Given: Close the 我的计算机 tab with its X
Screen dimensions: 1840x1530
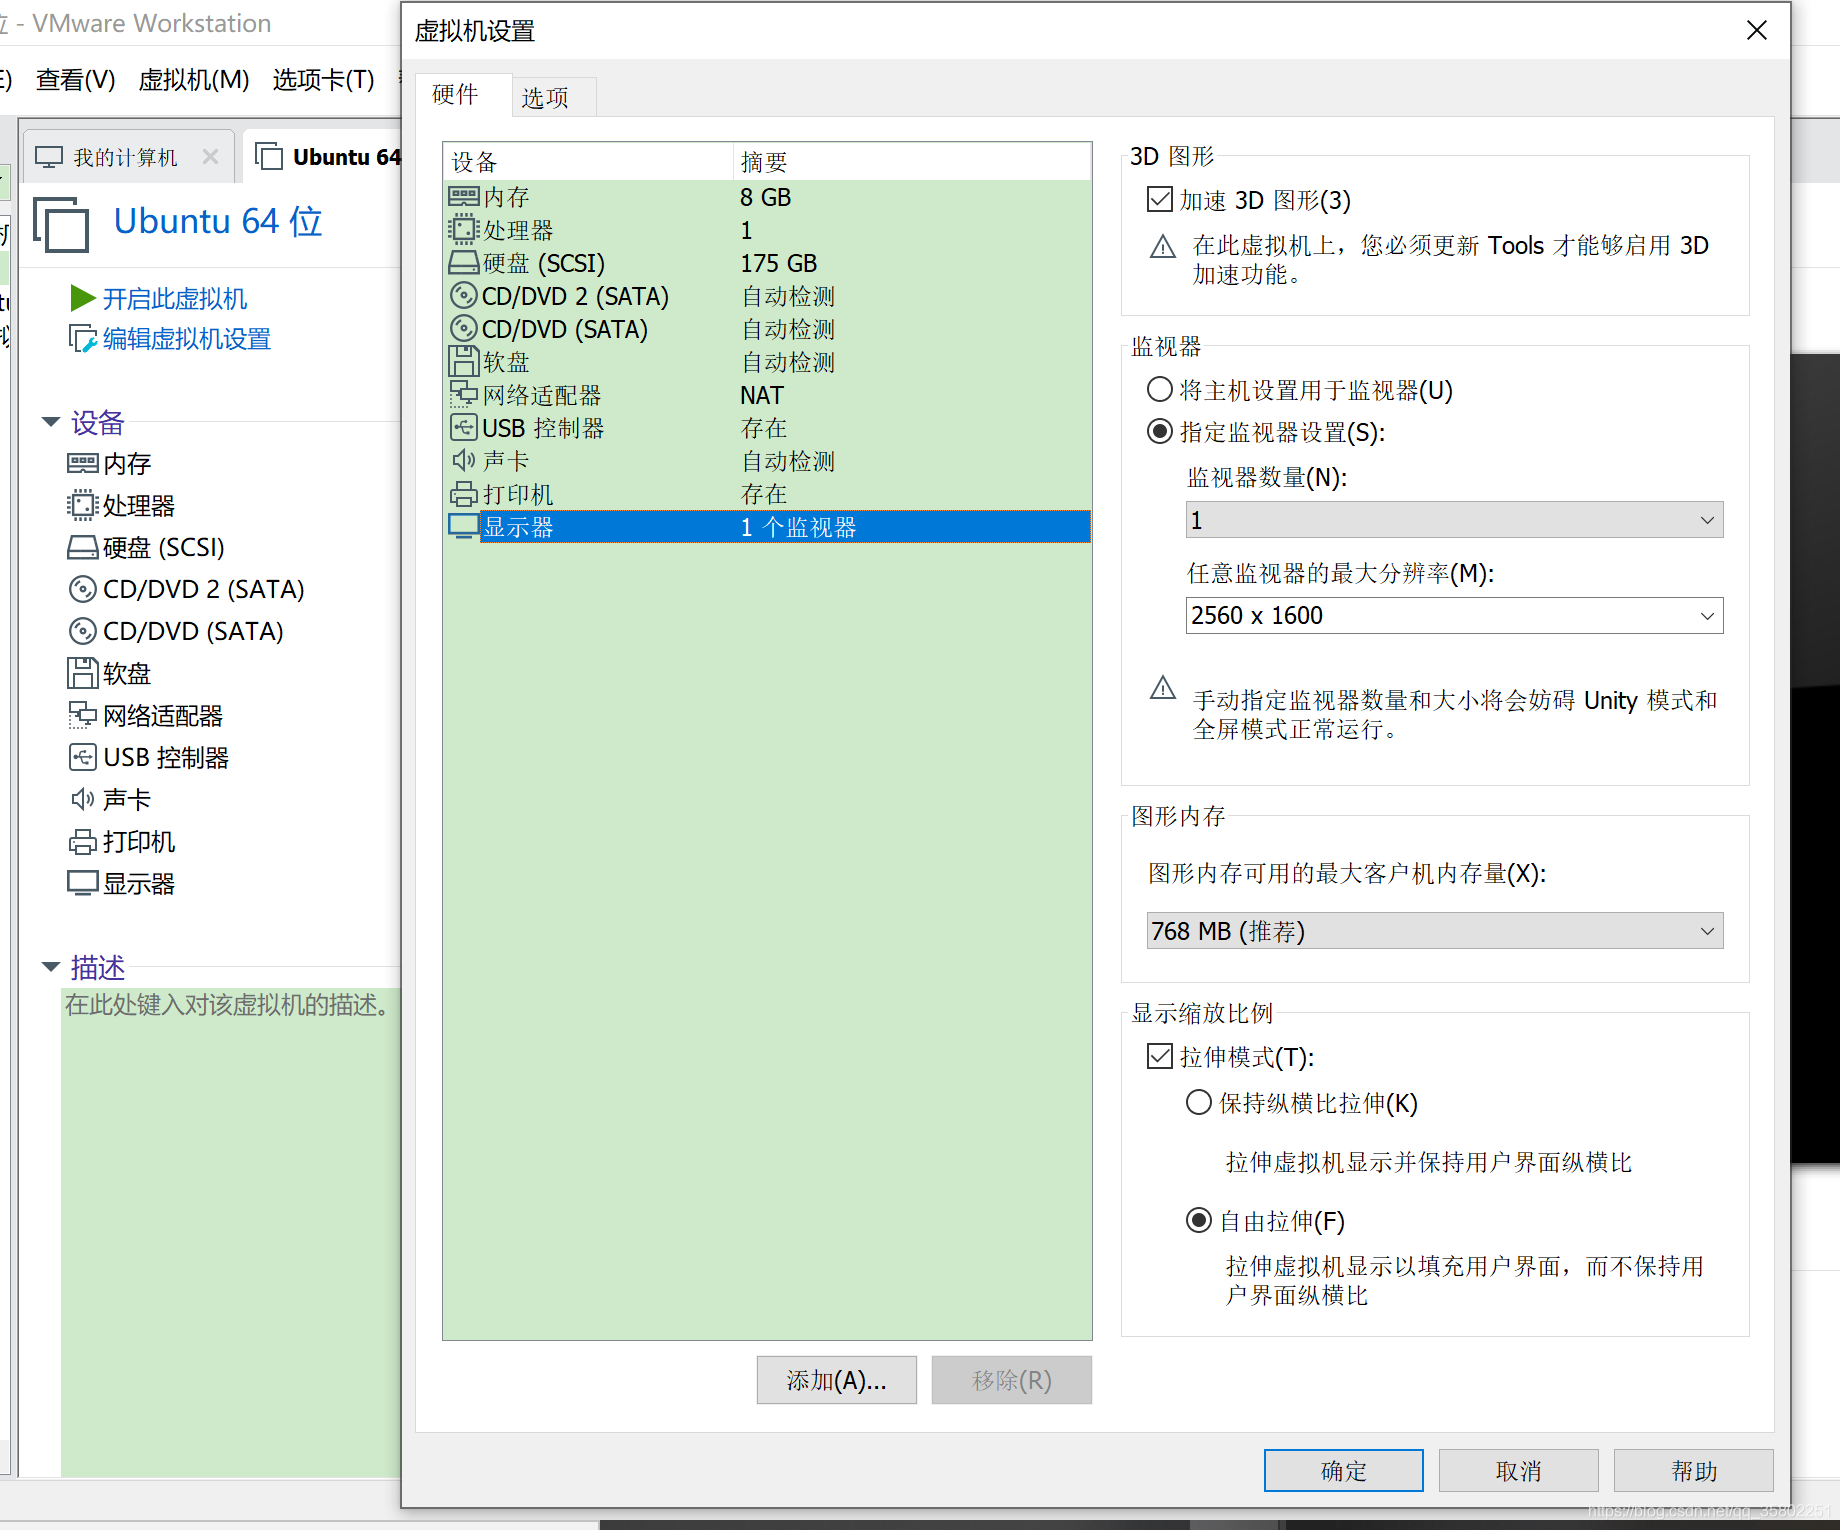Looking at the screenshot, I should coord(210,157).
